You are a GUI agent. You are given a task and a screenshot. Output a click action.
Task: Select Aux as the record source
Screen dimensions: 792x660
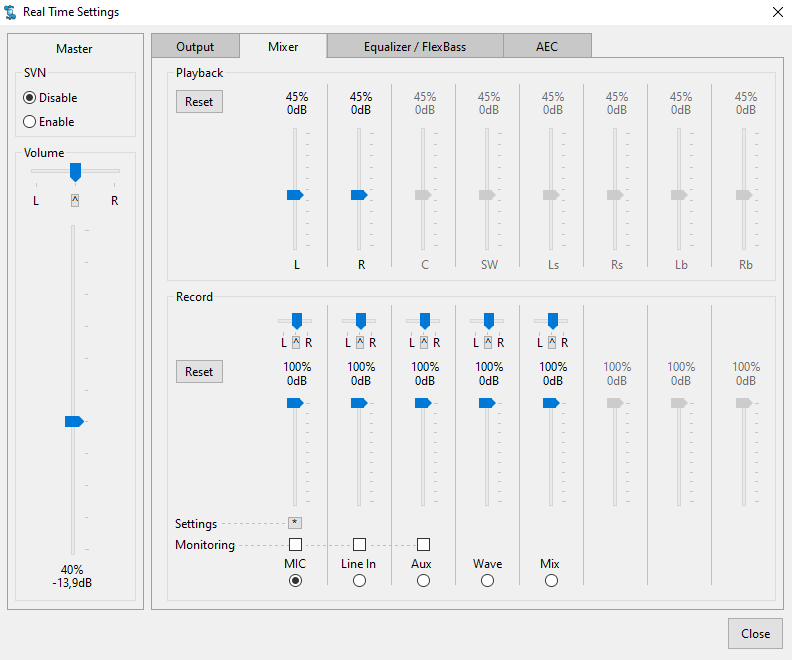423,581
